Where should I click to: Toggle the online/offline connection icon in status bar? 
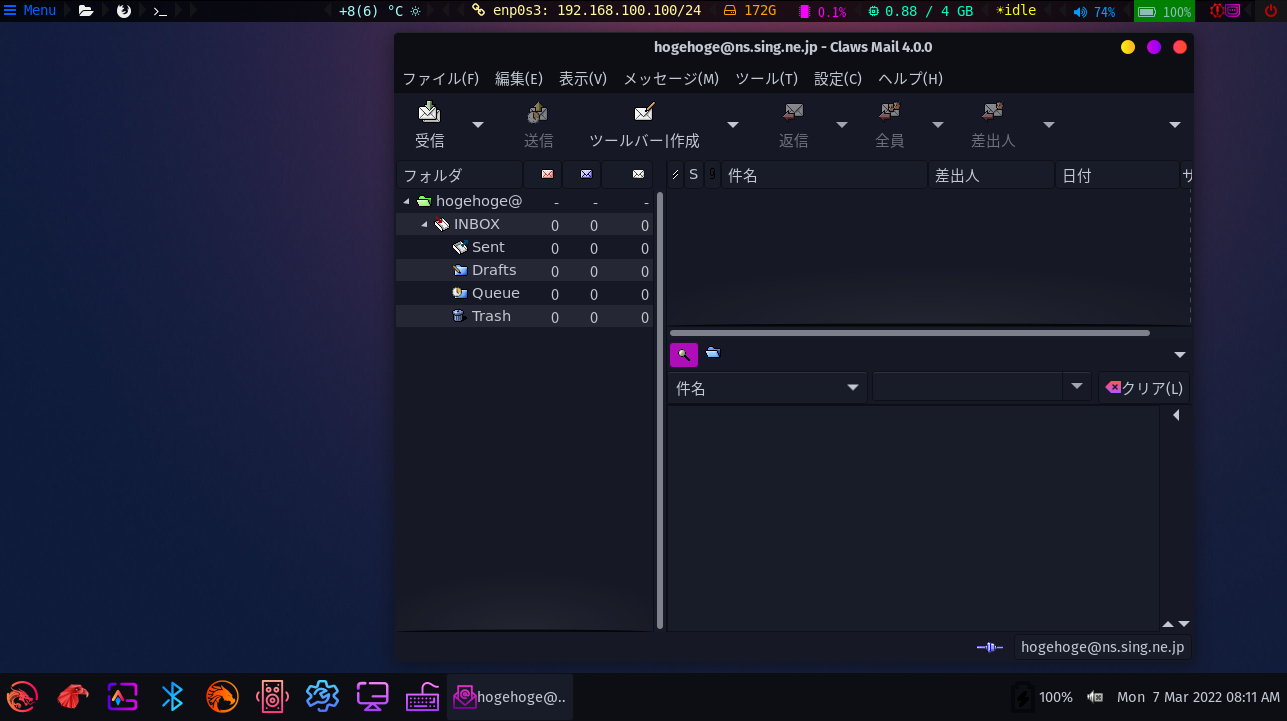tap(990, 647)
